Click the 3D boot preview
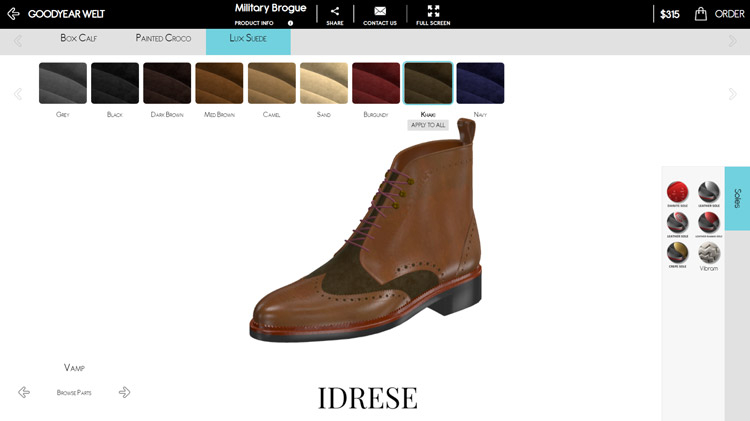Screen dimensions: 750x421 (366, 230)
